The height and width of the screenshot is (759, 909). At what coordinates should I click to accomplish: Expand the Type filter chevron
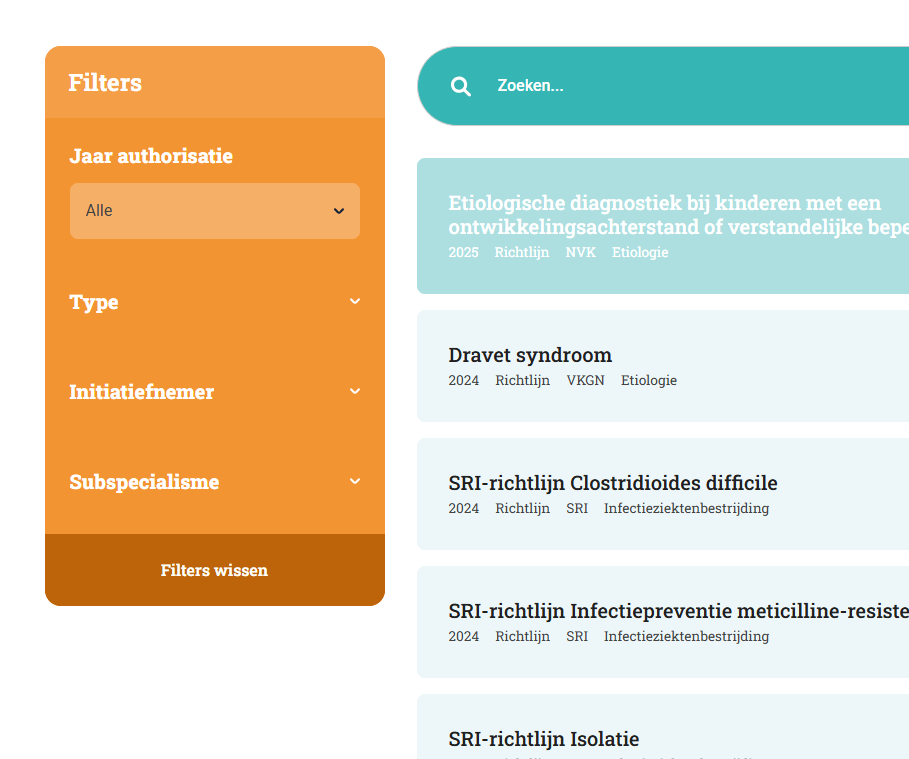pyautogui.click(x=355, y=302)
